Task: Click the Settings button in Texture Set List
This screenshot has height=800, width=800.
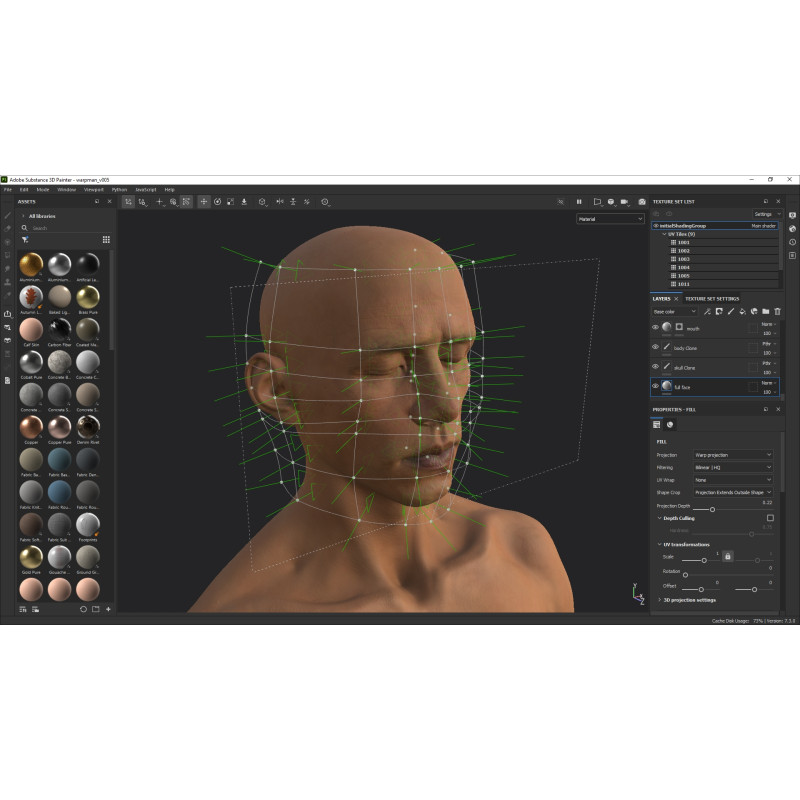Action: pyautogui.click(x=765, y=214)
